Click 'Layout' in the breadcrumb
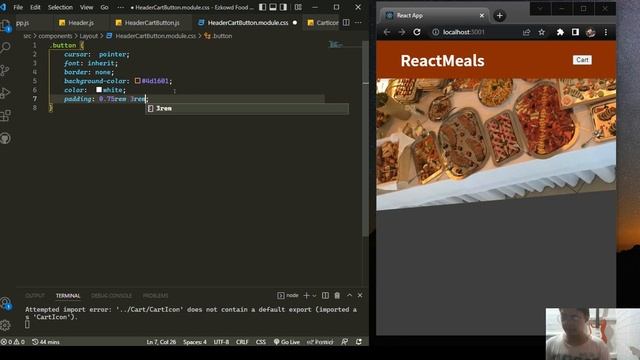This screenshot has width=640, height=360. pyautogui.click(x=89, y=36)
